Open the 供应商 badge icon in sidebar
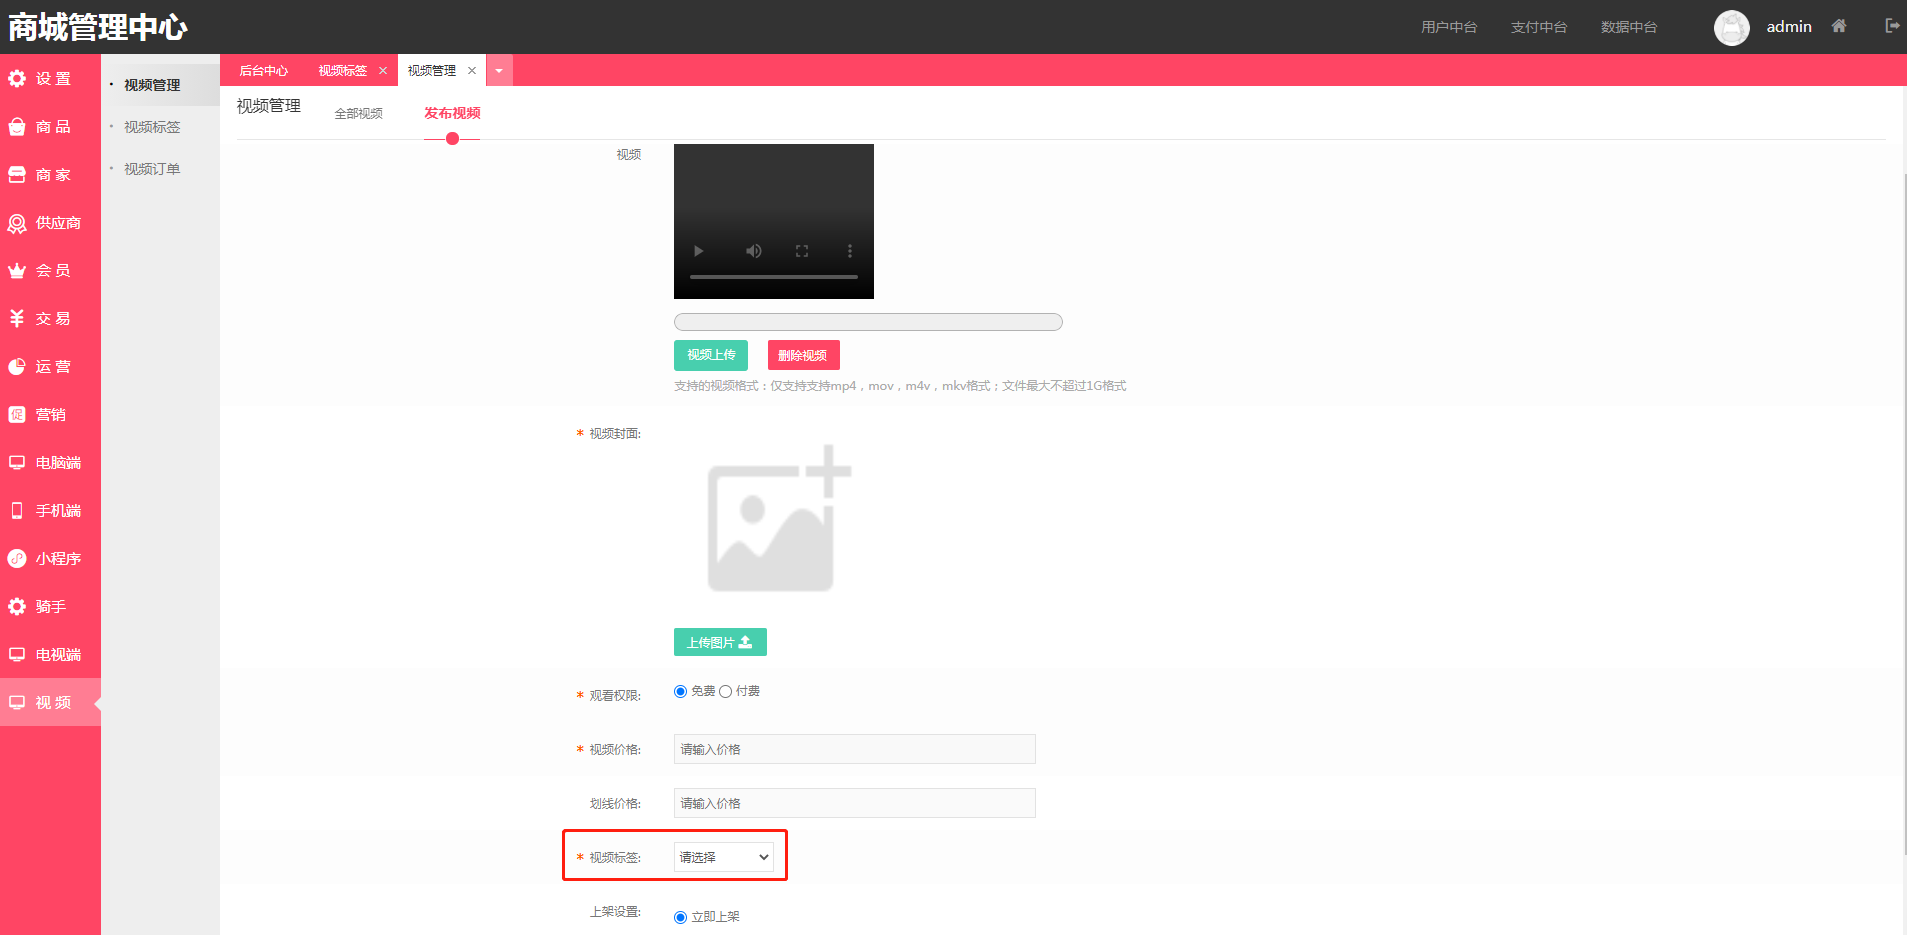This screenshot has width=1907, height=935. [17, 223]
